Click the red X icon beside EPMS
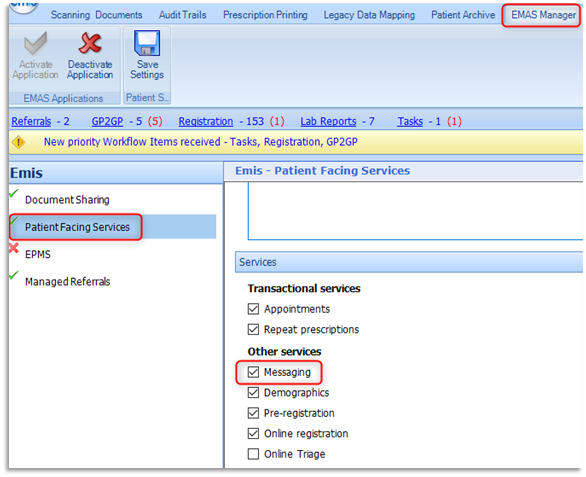Screen dimensions: 586x477 (x=14, y=248)
